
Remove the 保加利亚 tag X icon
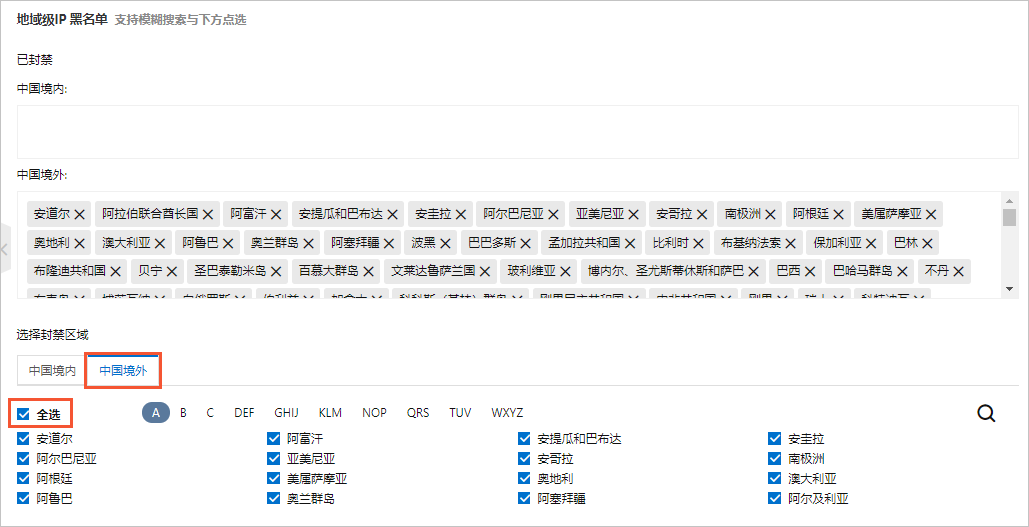[872, 243]
